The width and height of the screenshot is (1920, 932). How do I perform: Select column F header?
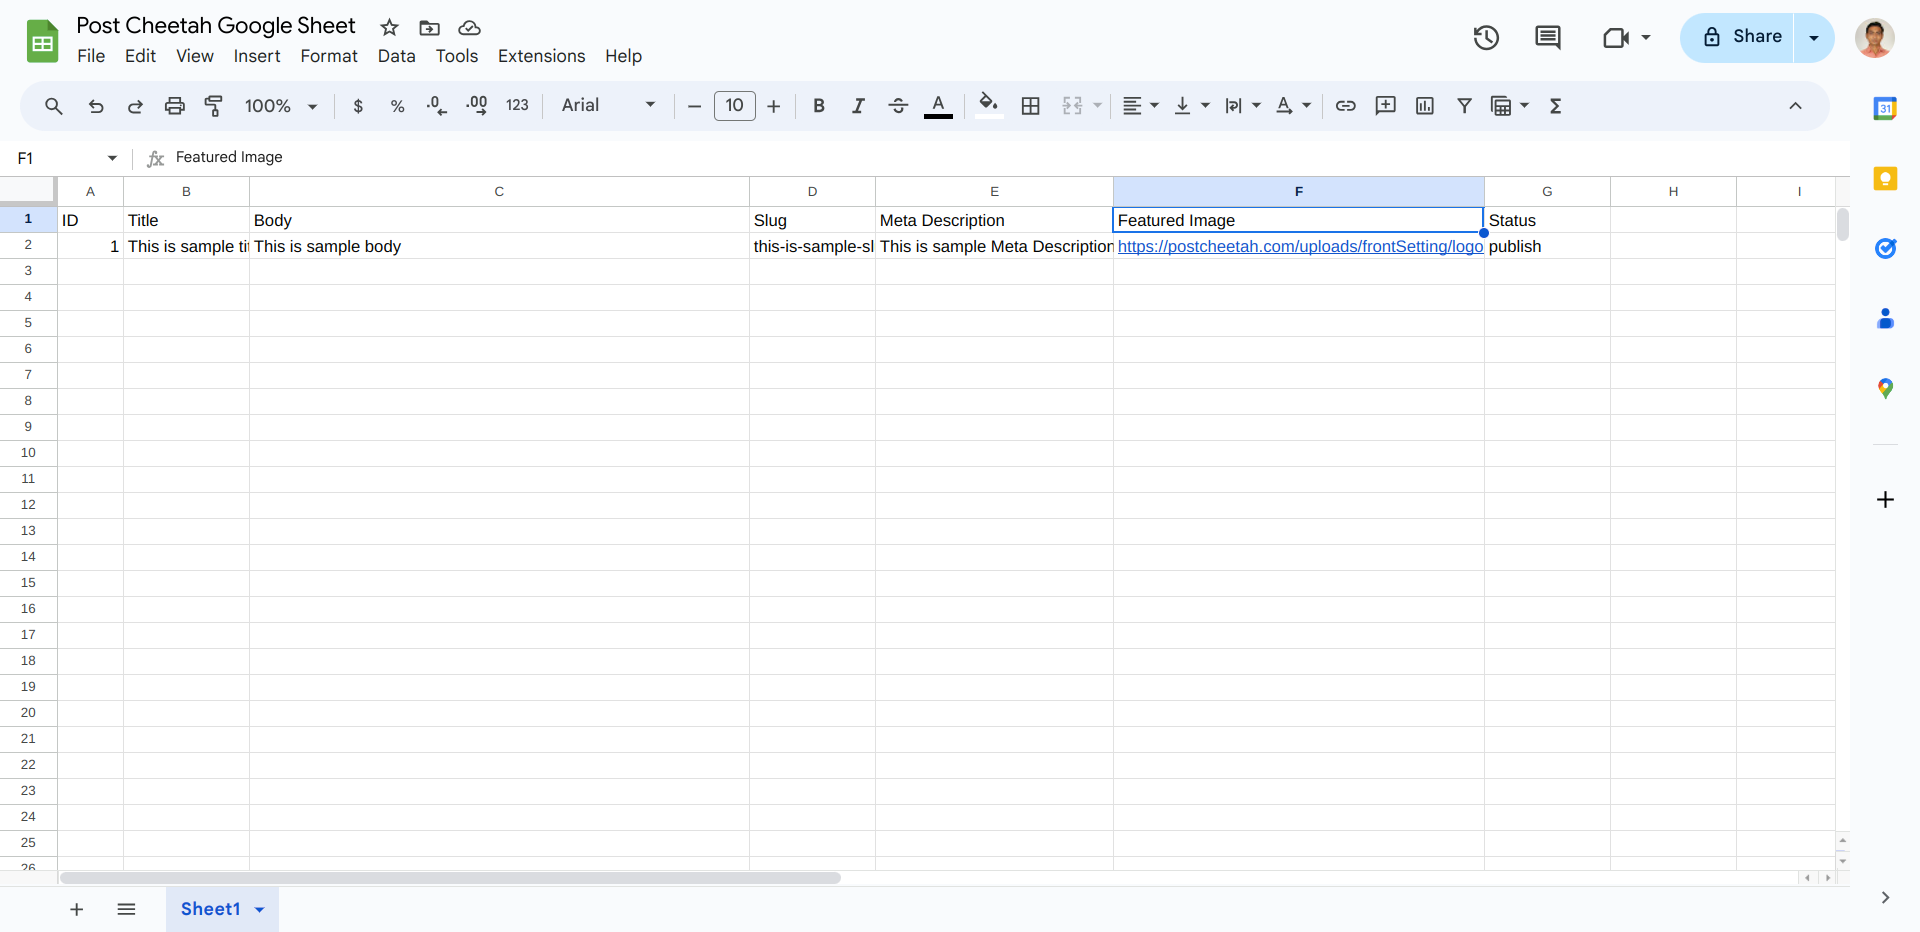tap(1298, 191)
